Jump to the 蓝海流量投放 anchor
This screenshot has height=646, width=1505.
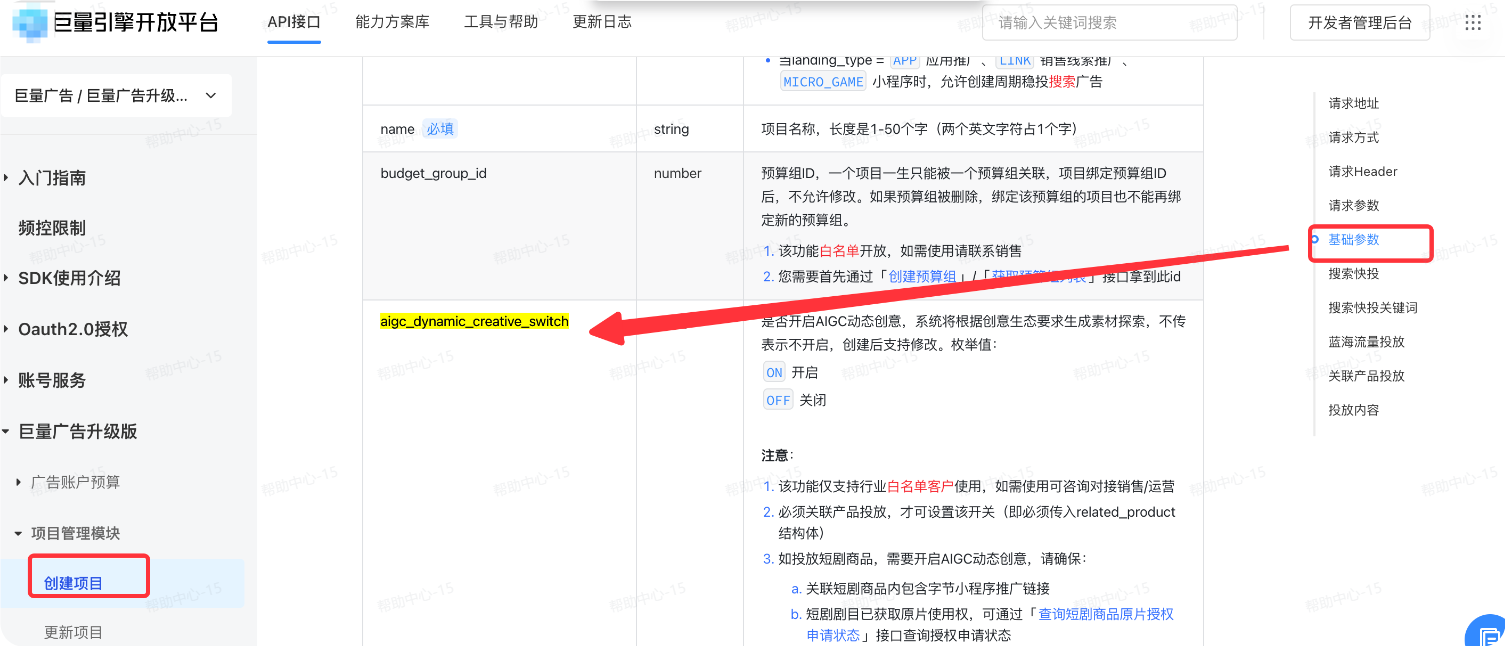(1366, 341)
